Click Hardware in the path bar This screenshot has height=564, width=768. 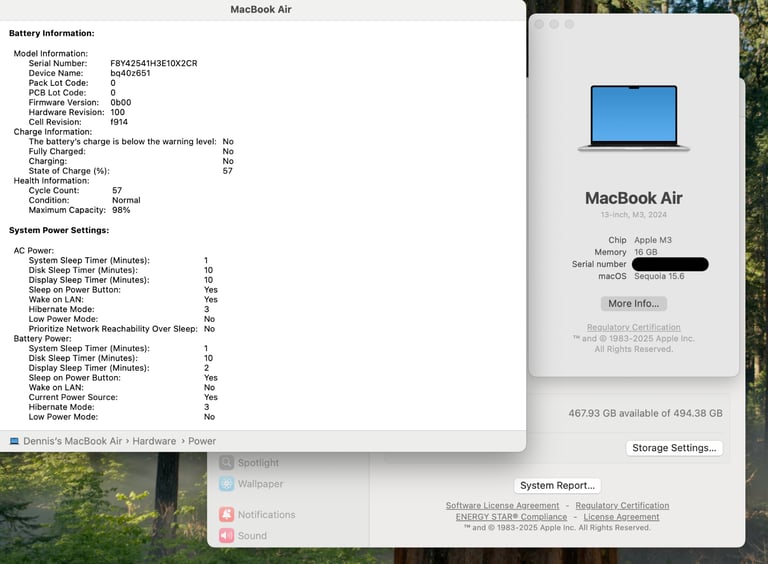tap(154, 441)
